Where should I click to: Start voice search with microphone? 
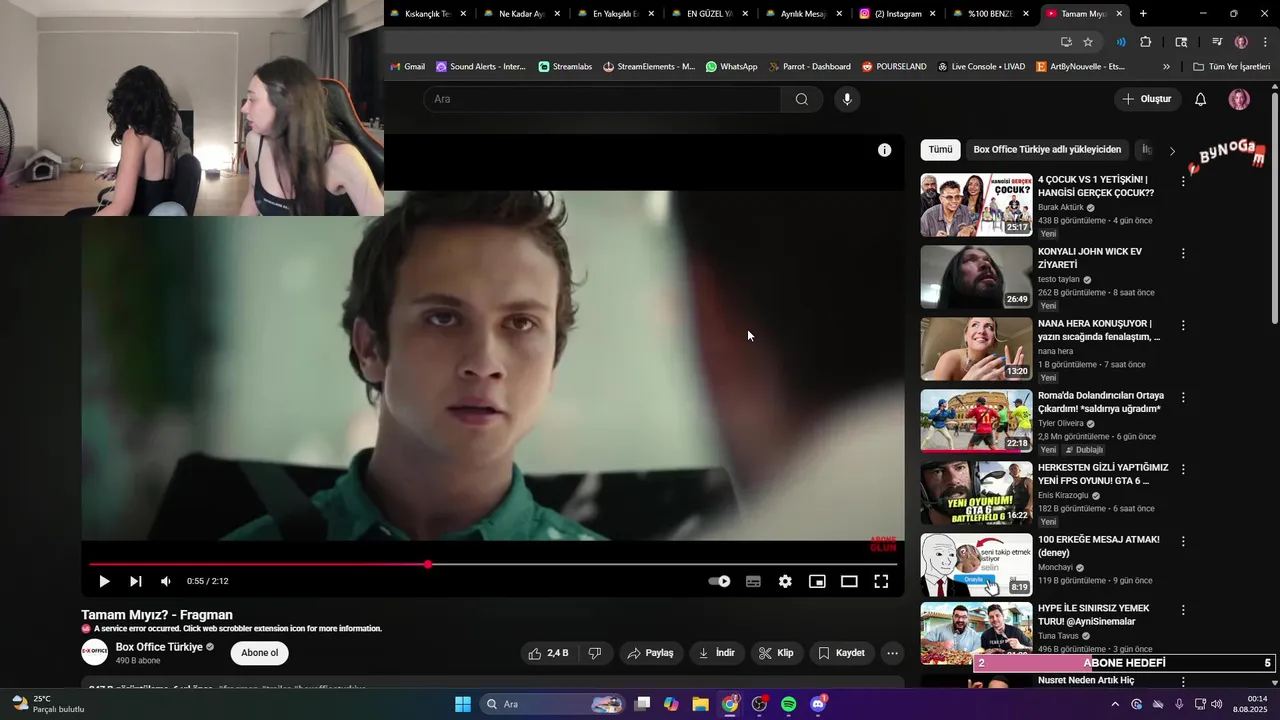coord(847,99)
